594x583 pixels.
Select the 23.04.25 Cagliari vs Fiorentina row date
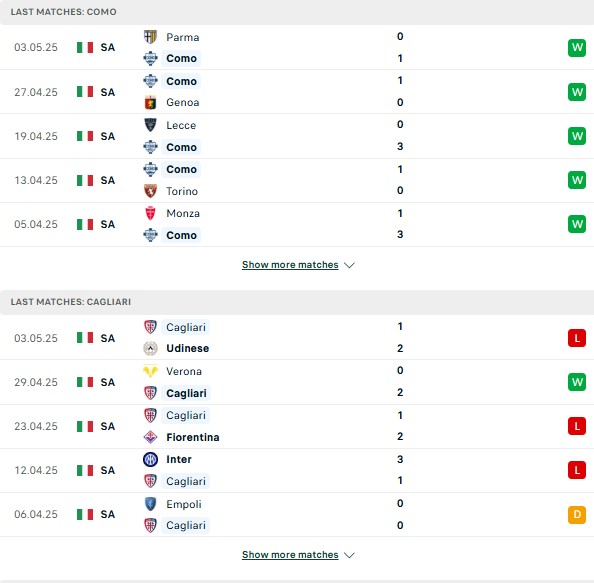coord(36,427)
